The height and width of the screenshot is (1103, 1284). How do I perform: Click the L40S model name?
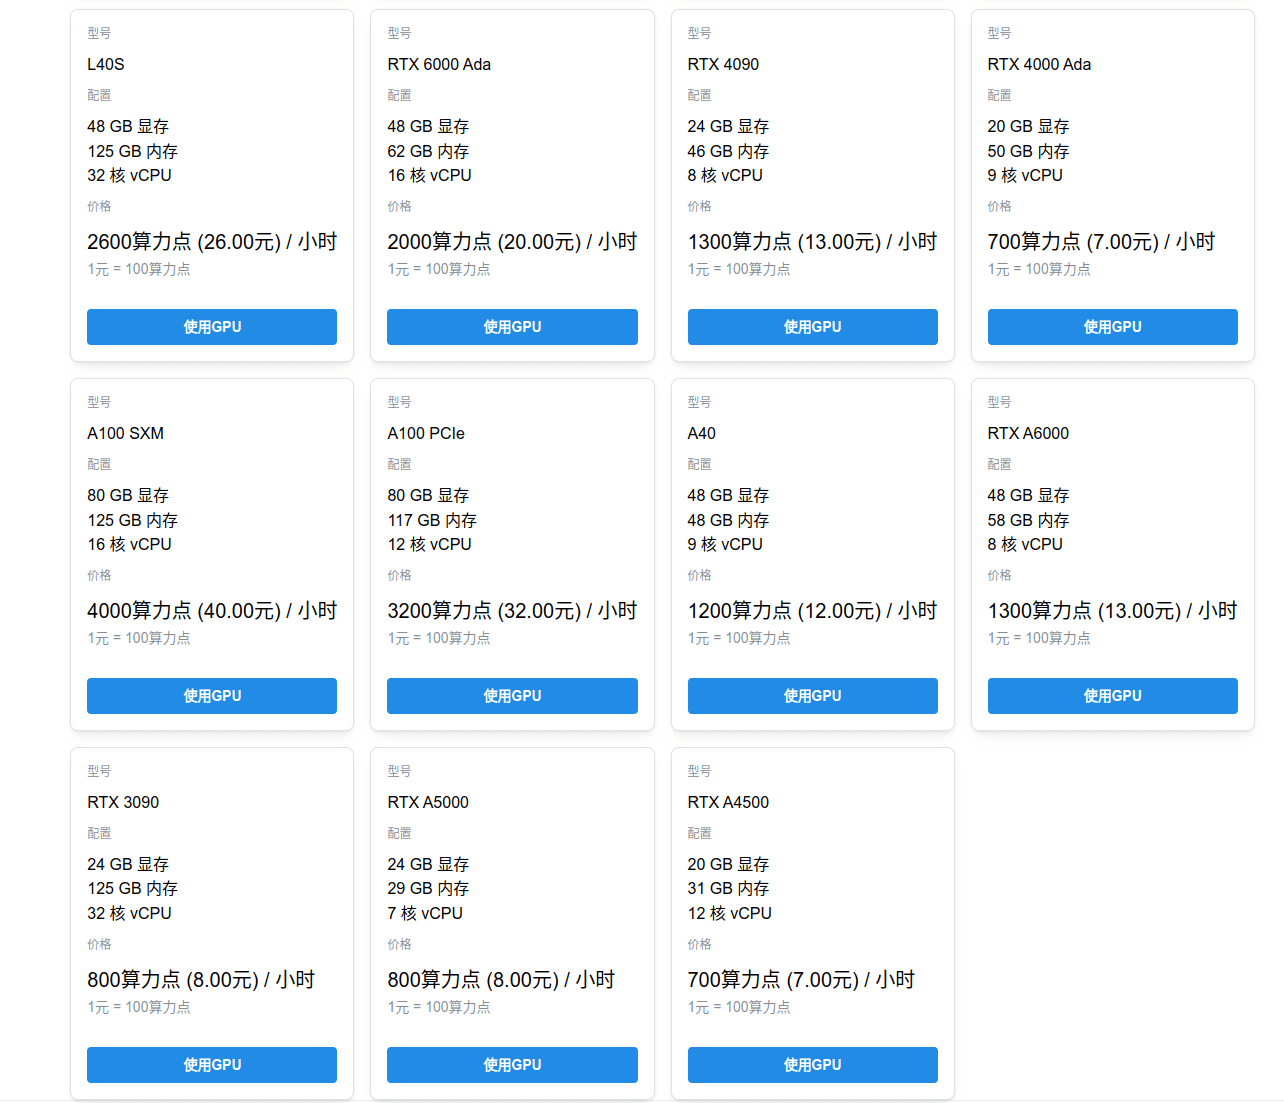click(106, 64)
